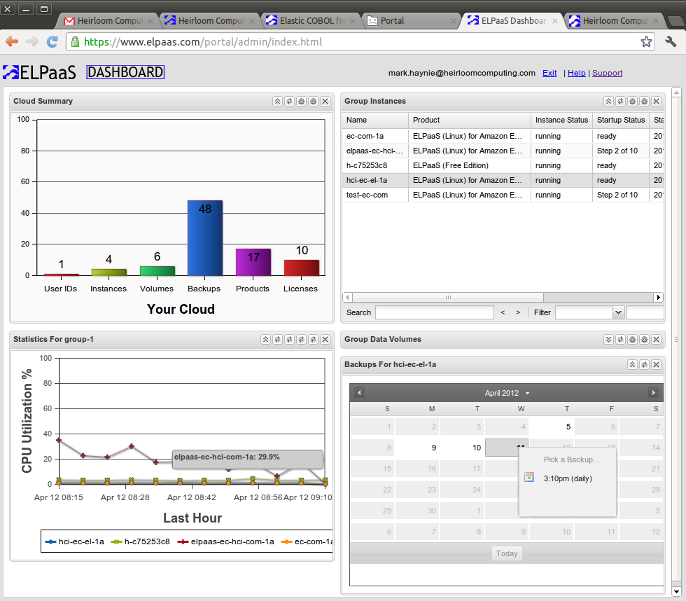Image resolution: width=686 pixels, height=601 pixels.
Task: Sort by the Startup Status column header
Action: pyautogui.click(x=621, y=120)
